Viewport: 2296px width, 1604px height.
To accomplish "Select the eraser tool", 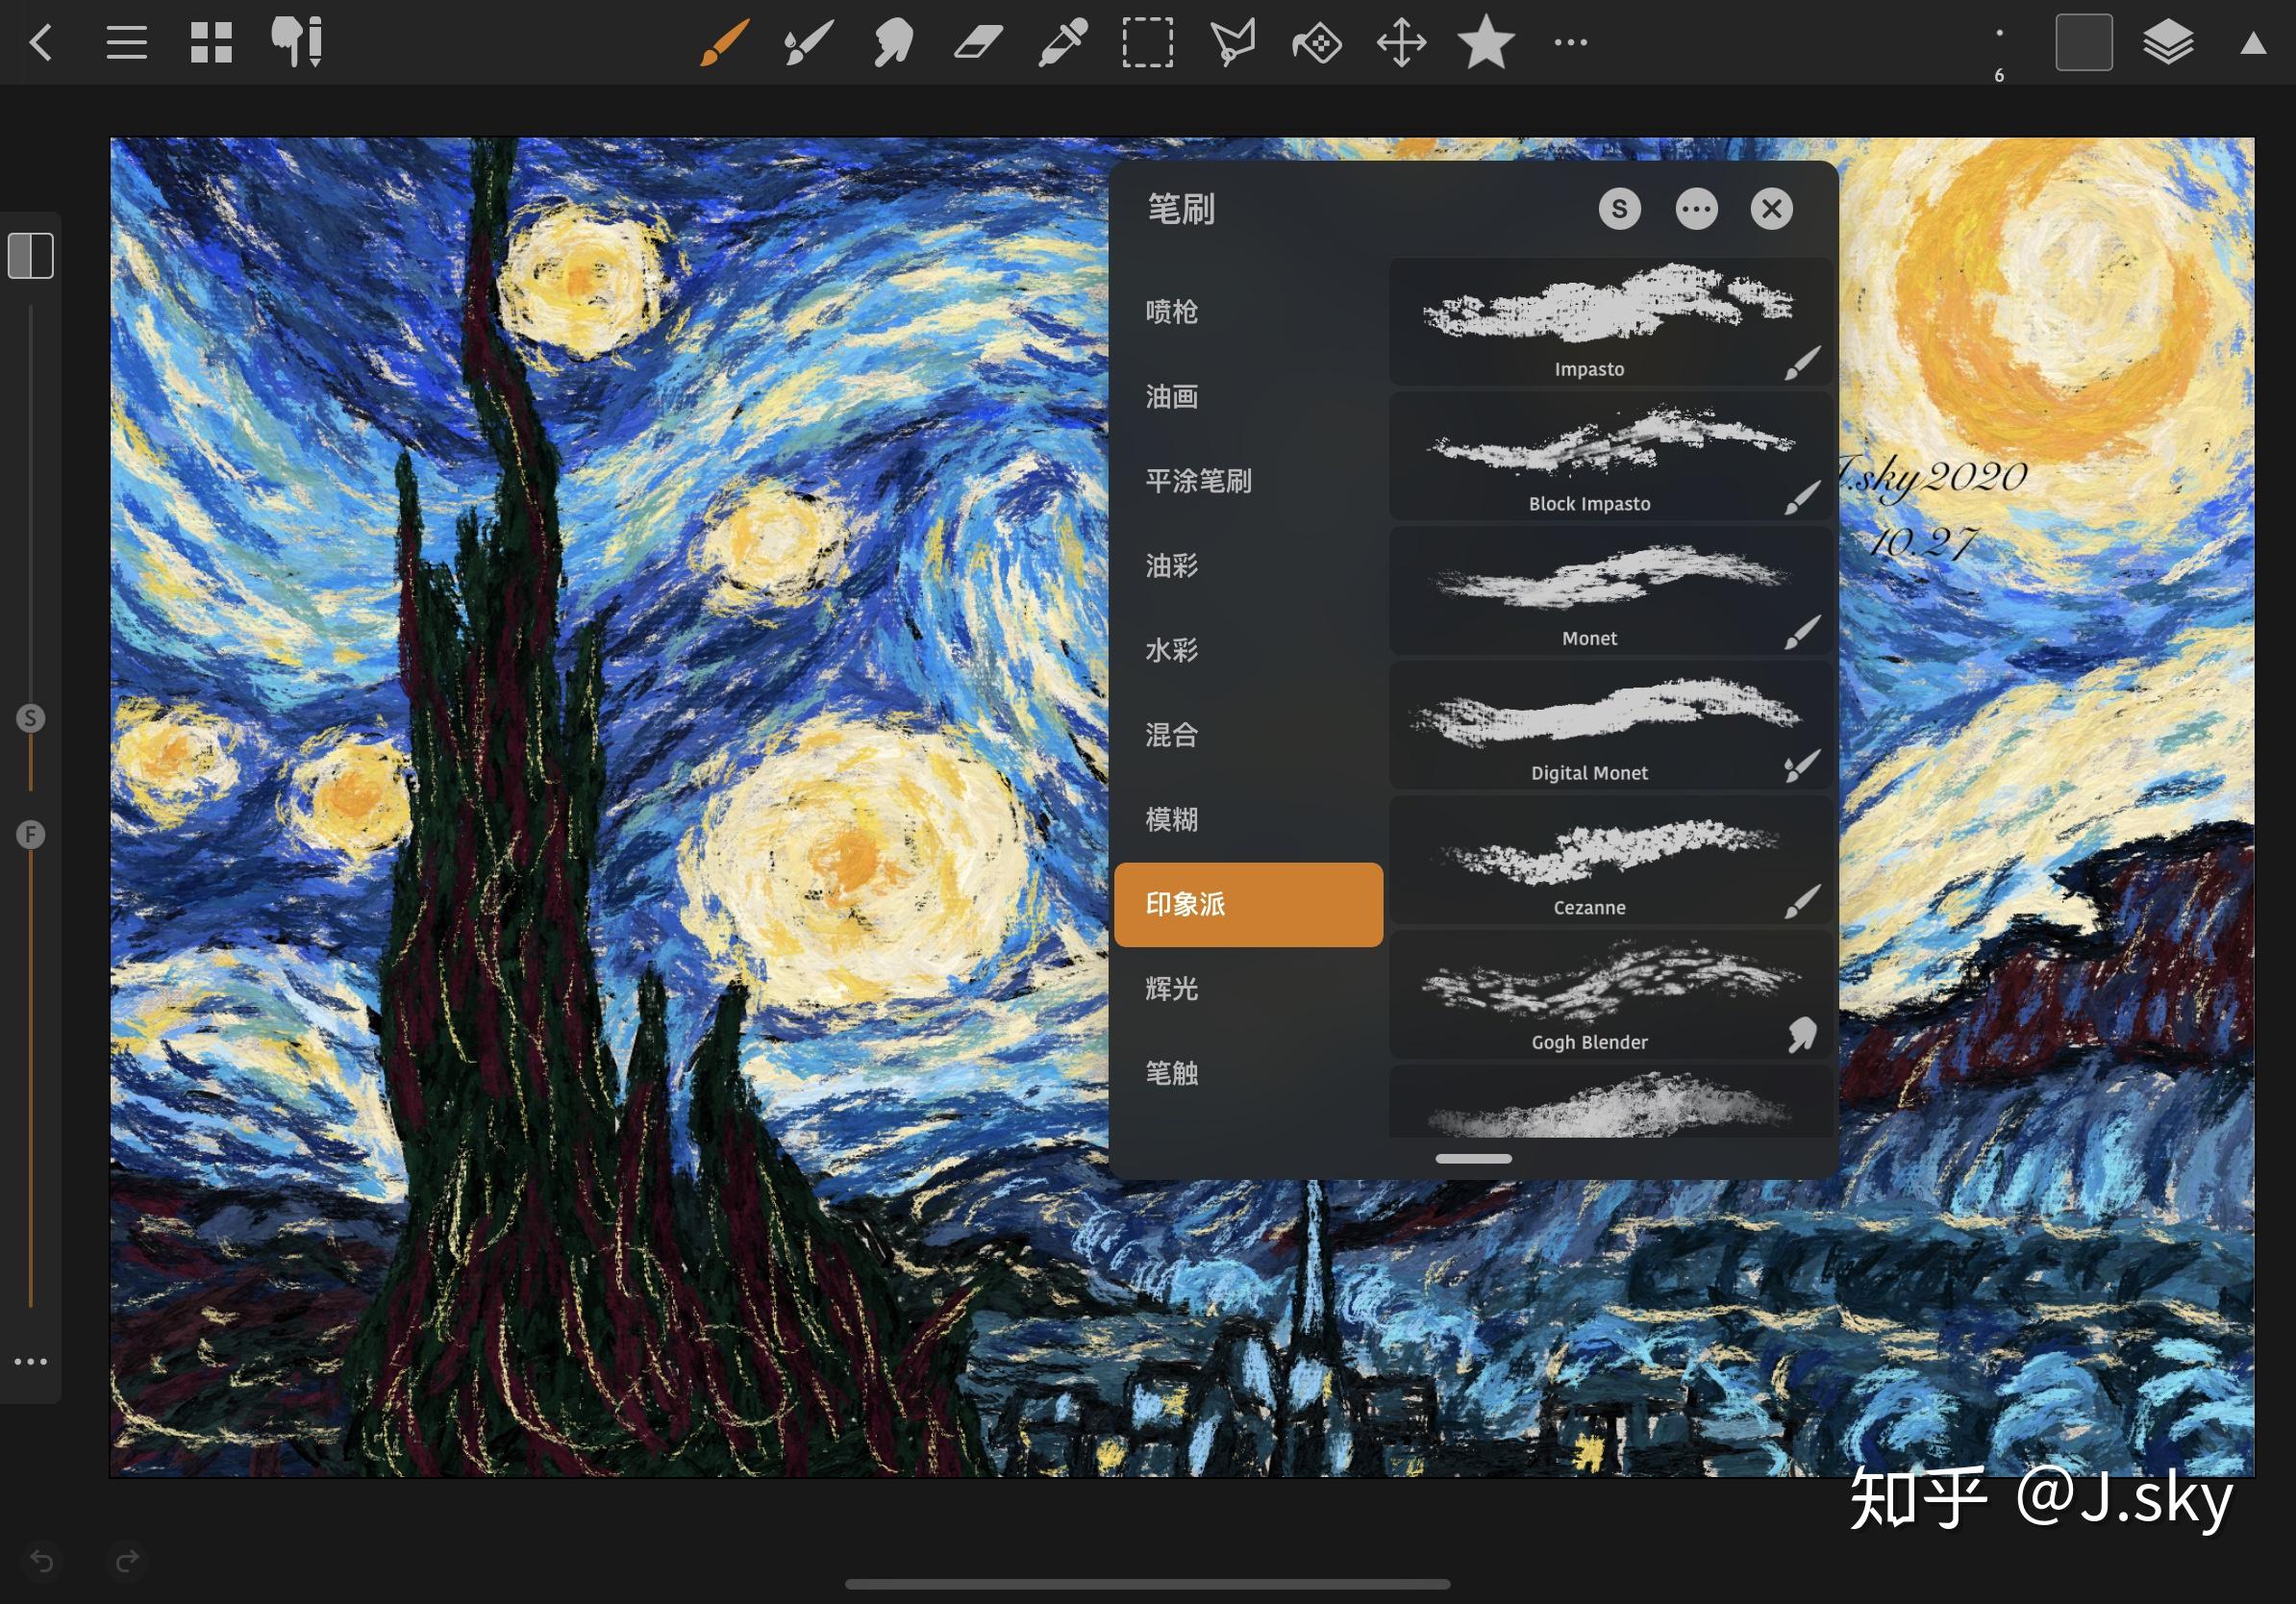I will coord(978,43).
